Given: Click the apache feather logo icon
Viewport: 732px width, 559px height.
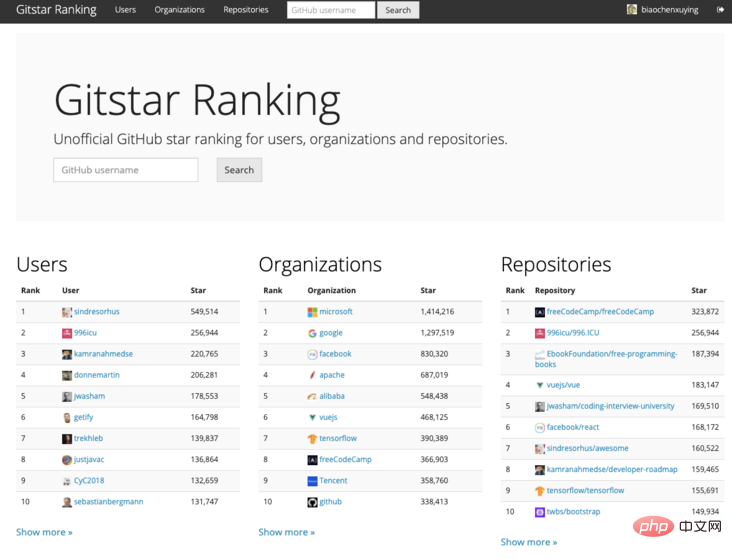Looking at the screenshot, I should click(312, 375).
